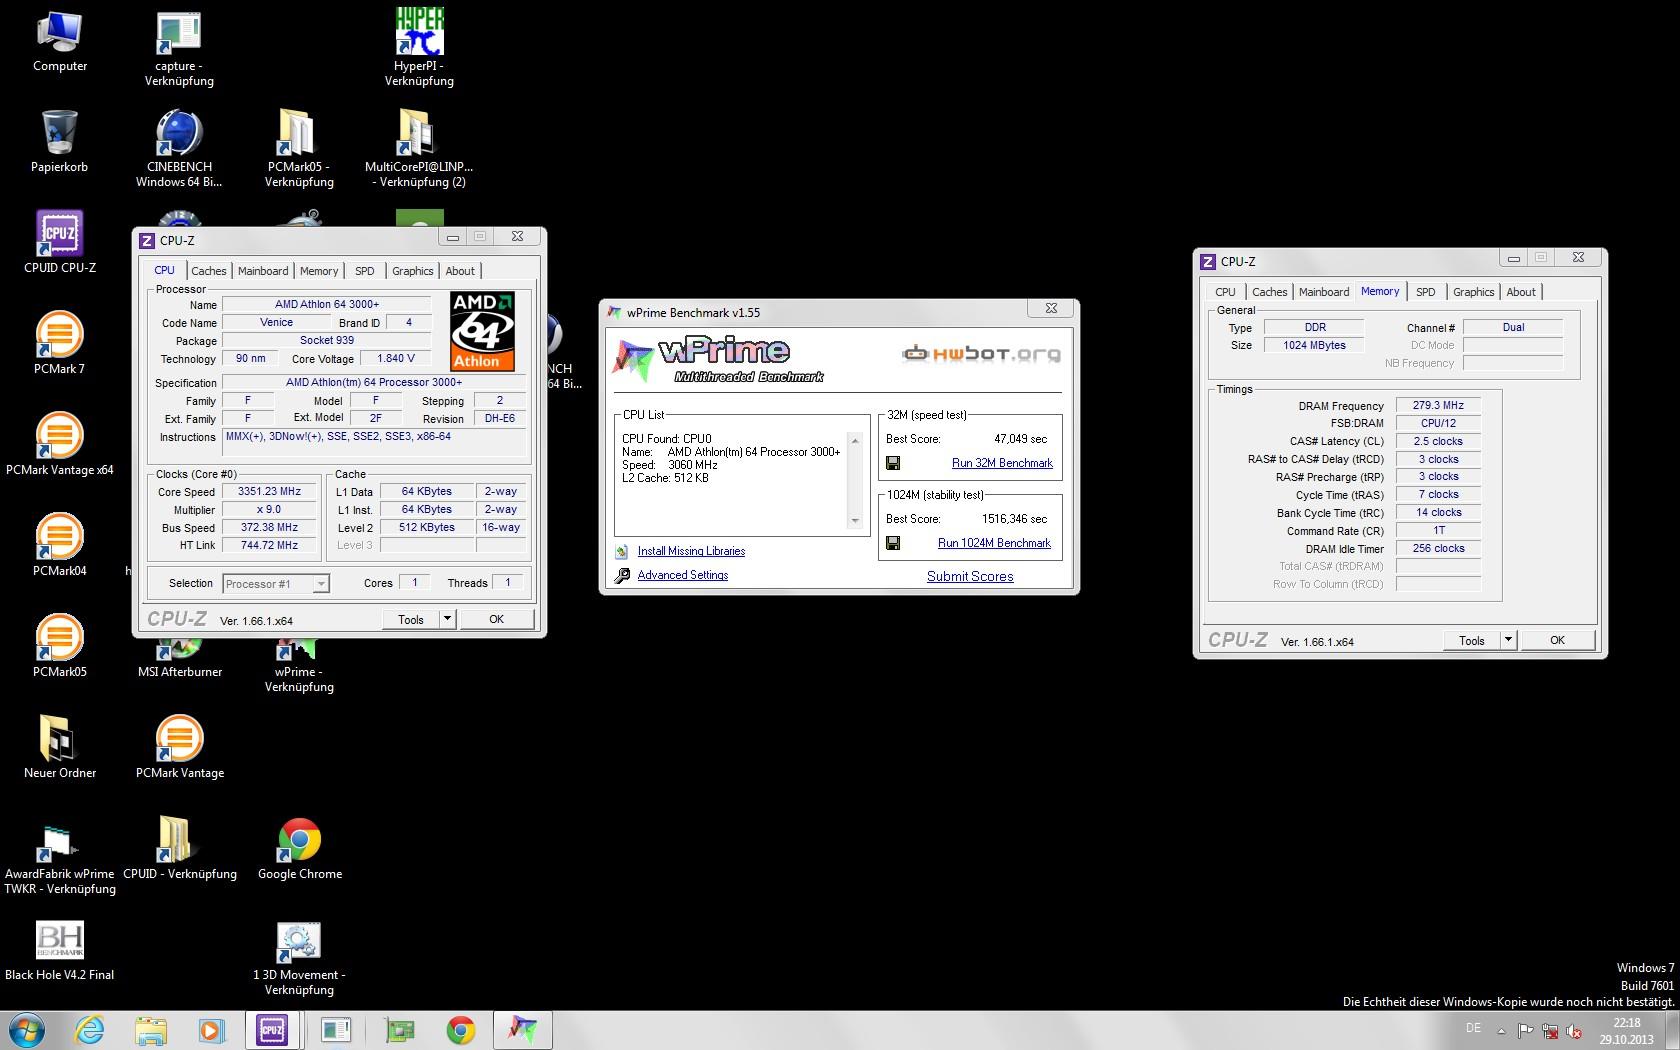Open wPrime - Verknüpfung desktop shortcut
Viewport: 1680px width, 1050px height.
(299, 668)
